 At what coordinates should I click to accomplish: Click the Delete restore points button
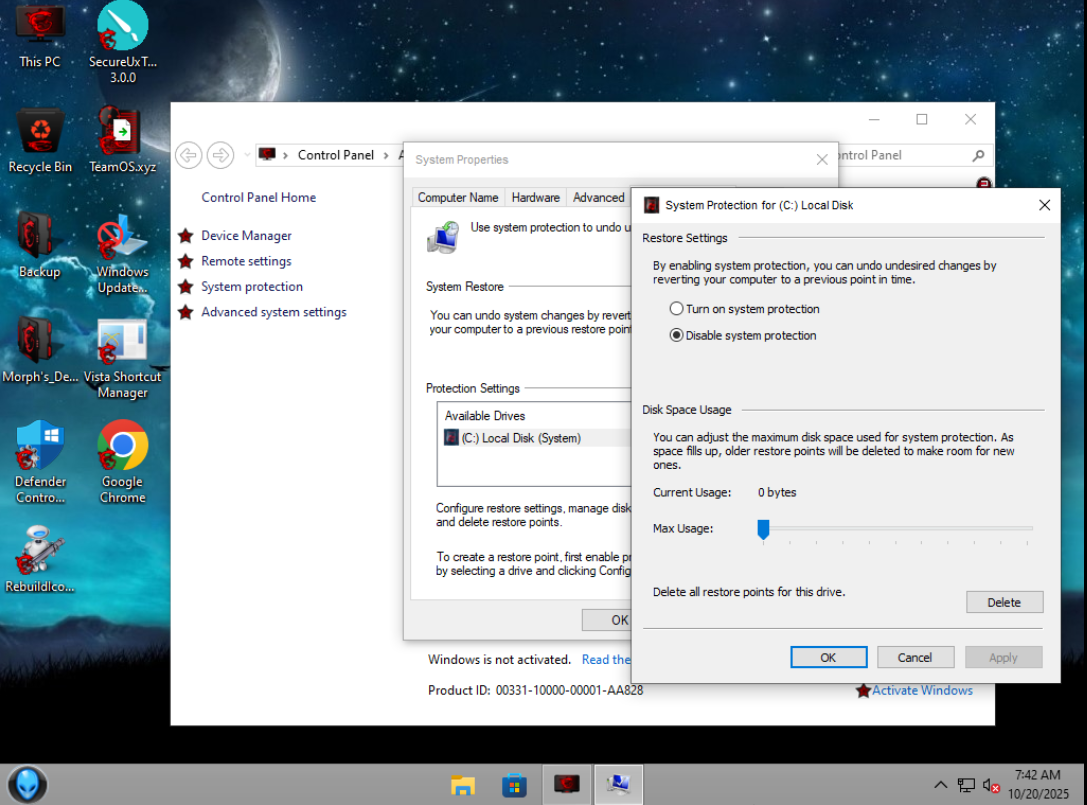1004,602
